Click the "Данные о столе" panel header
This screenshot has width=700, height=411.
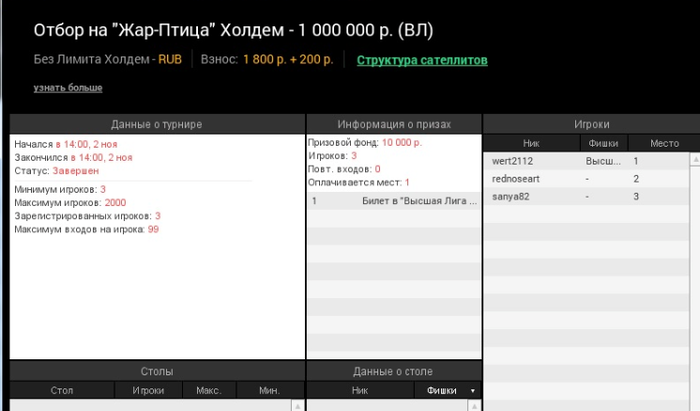tap(394, 371)
